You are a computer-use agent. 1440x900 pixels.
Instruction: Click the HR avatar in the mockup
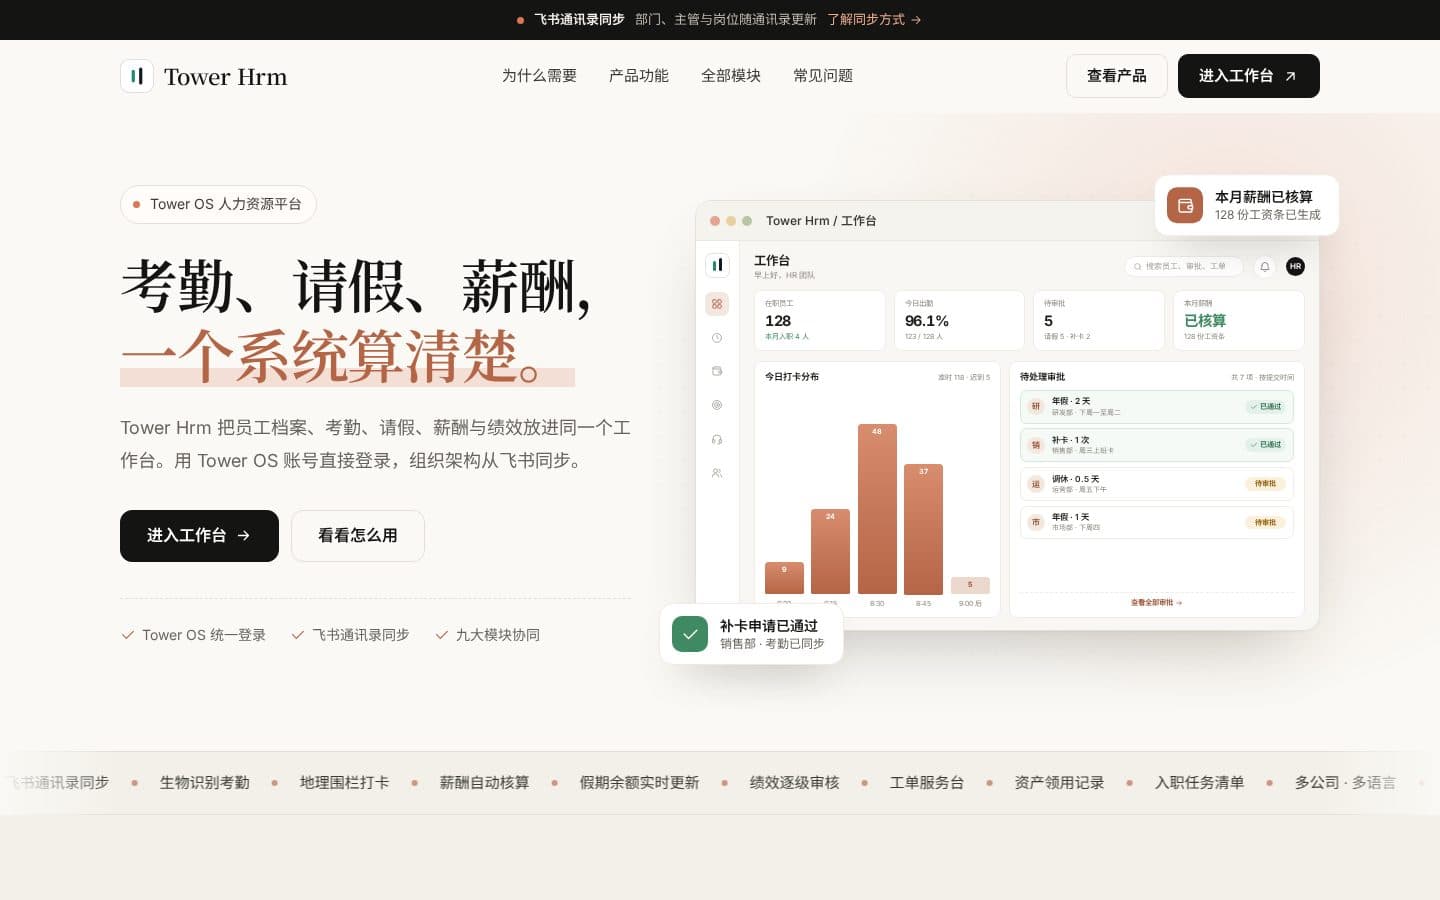pyautogui.click(x=1295, y=266)
